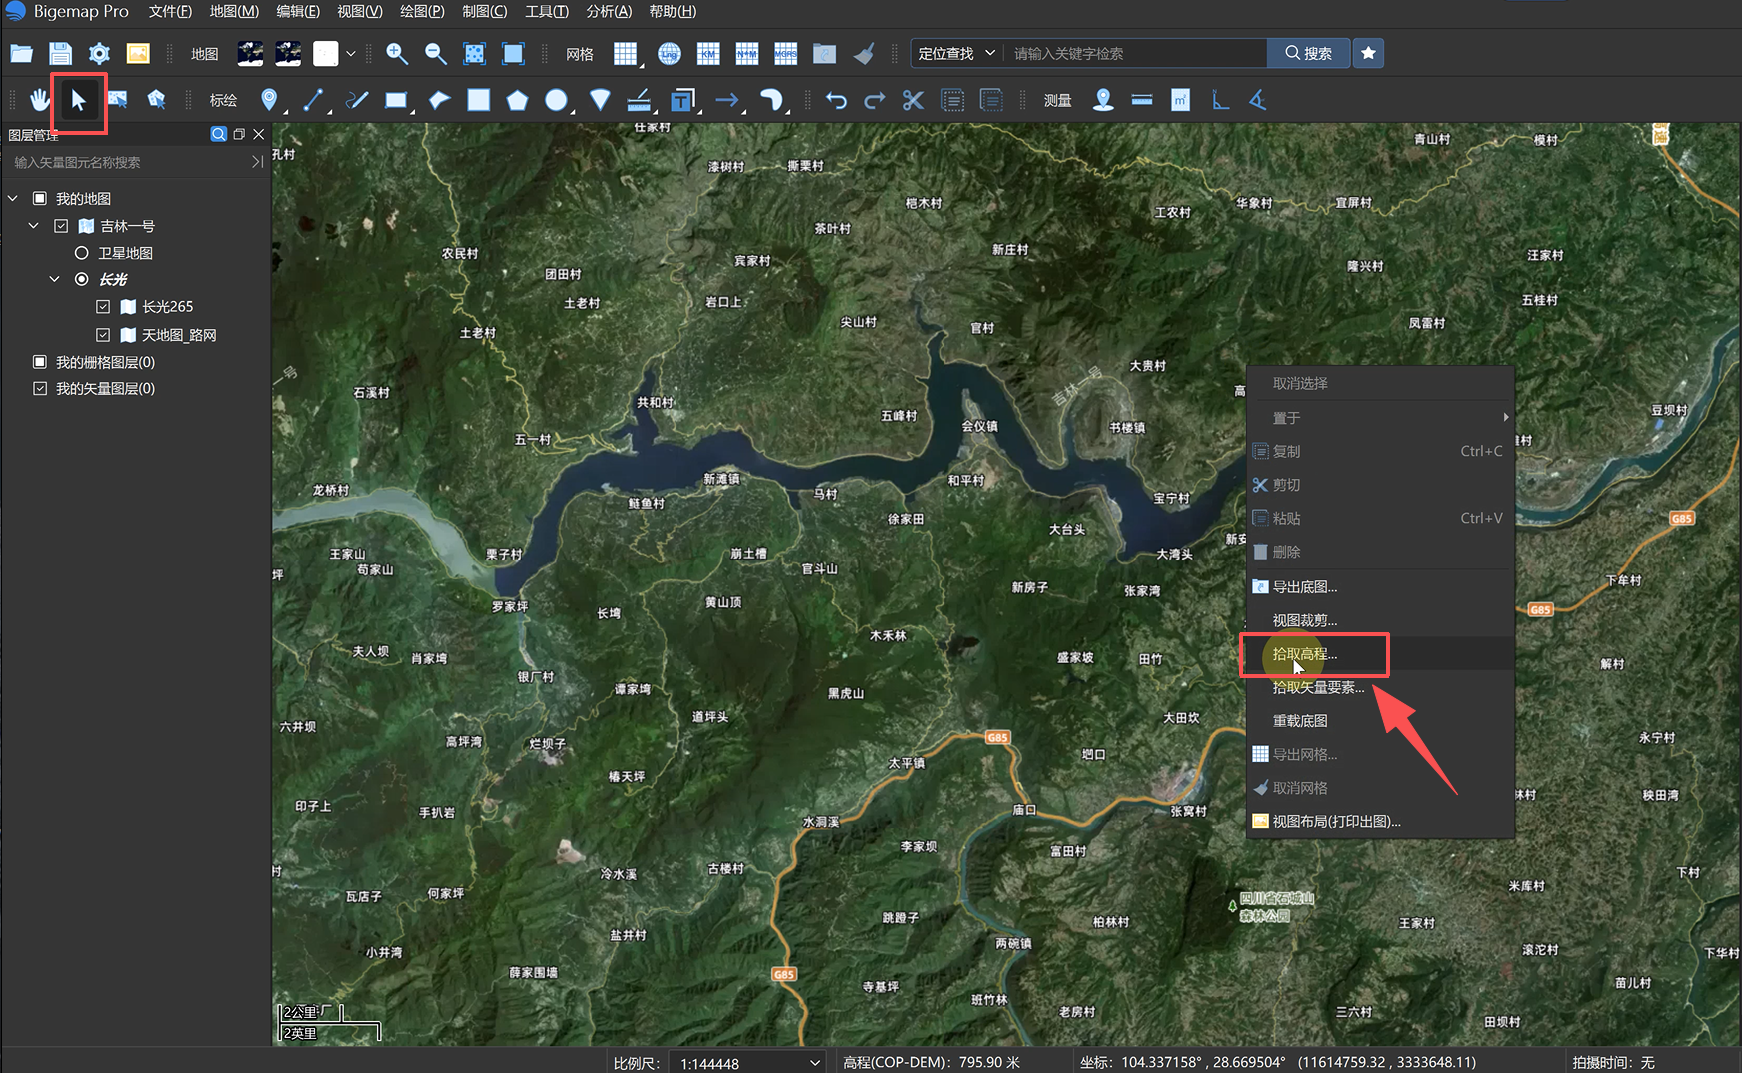This screenshot has height=1073, width=1742.
Task: Open the 帮助(H) menu
Action: click(673, 11)
